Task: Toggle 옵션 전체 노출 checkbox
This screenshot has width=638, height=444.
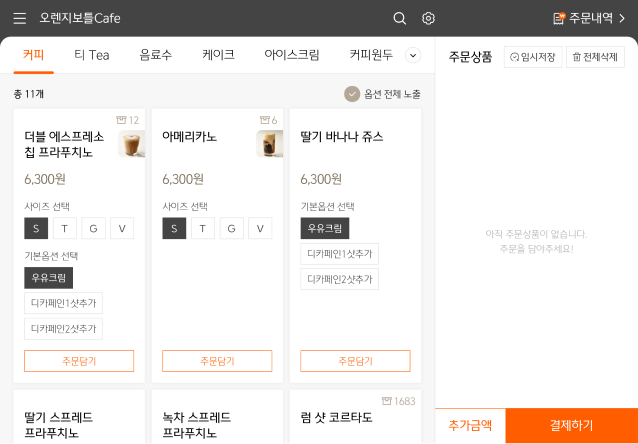Action: click(x=352, y=94)
